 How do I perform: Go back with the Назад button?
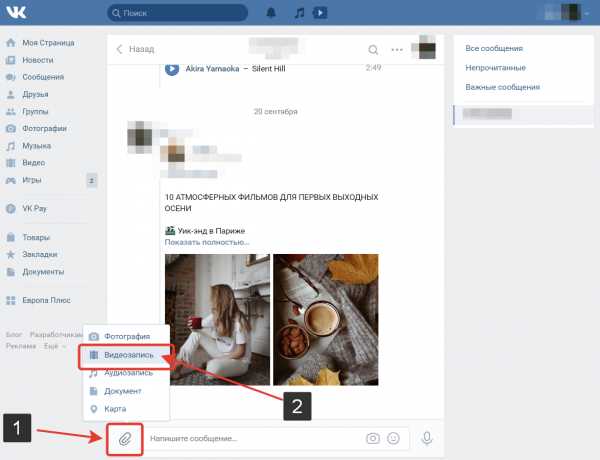click(x=135, y=49)
